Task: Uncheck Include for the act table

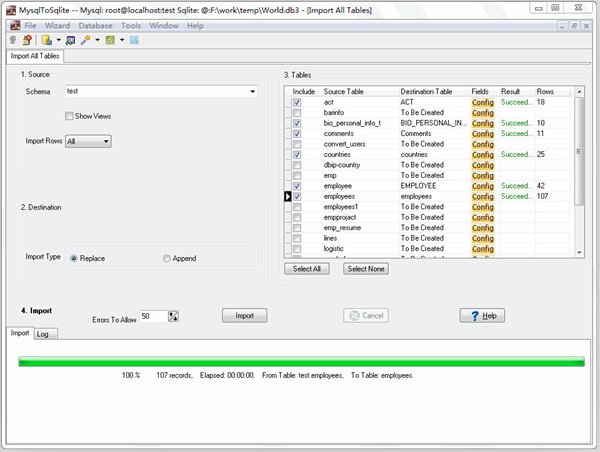Action: [x=297, y=102]
